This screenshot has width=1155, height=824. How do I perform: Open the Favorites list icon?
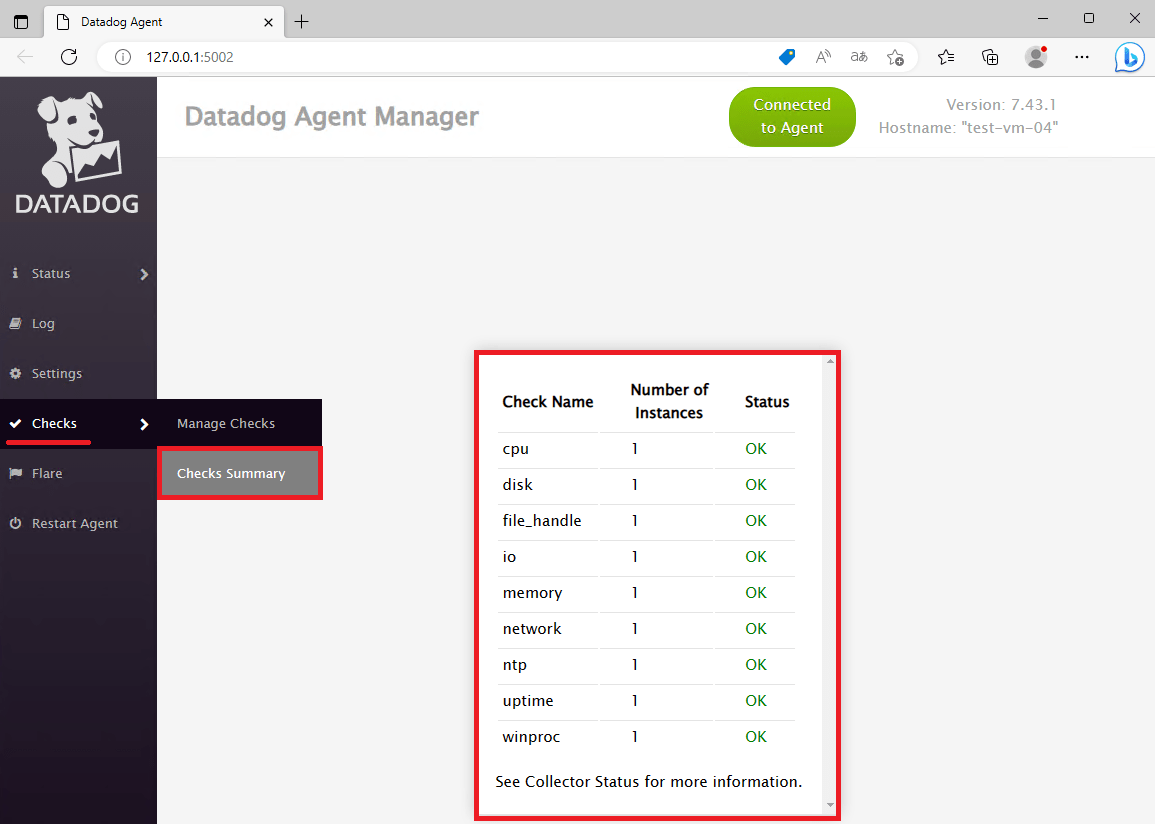[x=946, y=57]
